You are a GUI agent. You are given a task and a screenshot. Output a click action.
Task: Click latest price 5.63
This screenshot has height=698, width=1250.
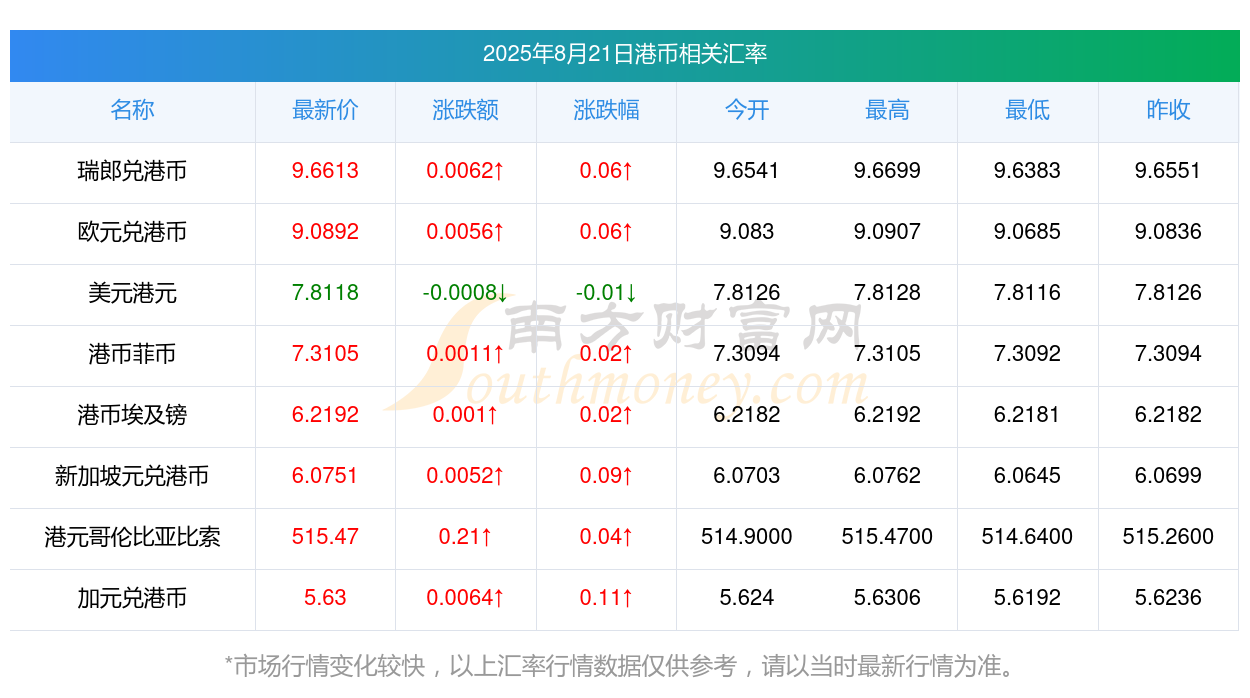(325, 598)
